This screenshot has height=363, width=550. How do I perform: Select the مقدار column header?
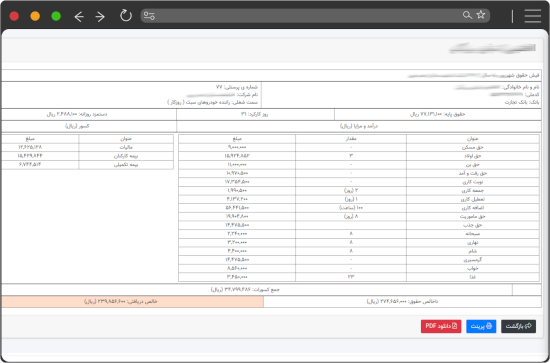point(351,139)
